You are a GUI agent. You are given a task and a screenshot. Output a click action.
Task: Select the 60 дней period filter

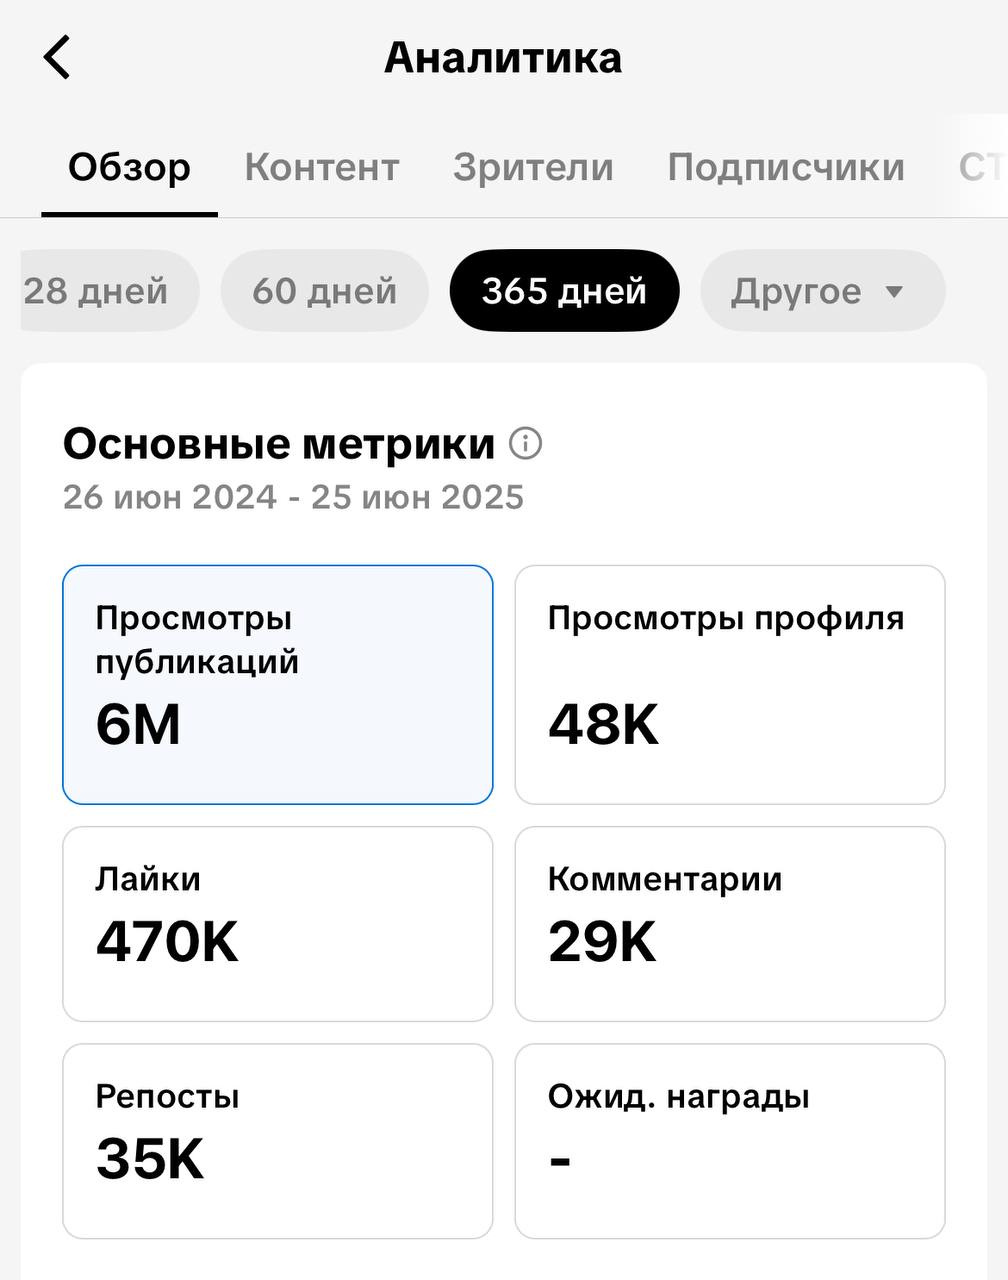pyautogui.click(x=325, y=291)
